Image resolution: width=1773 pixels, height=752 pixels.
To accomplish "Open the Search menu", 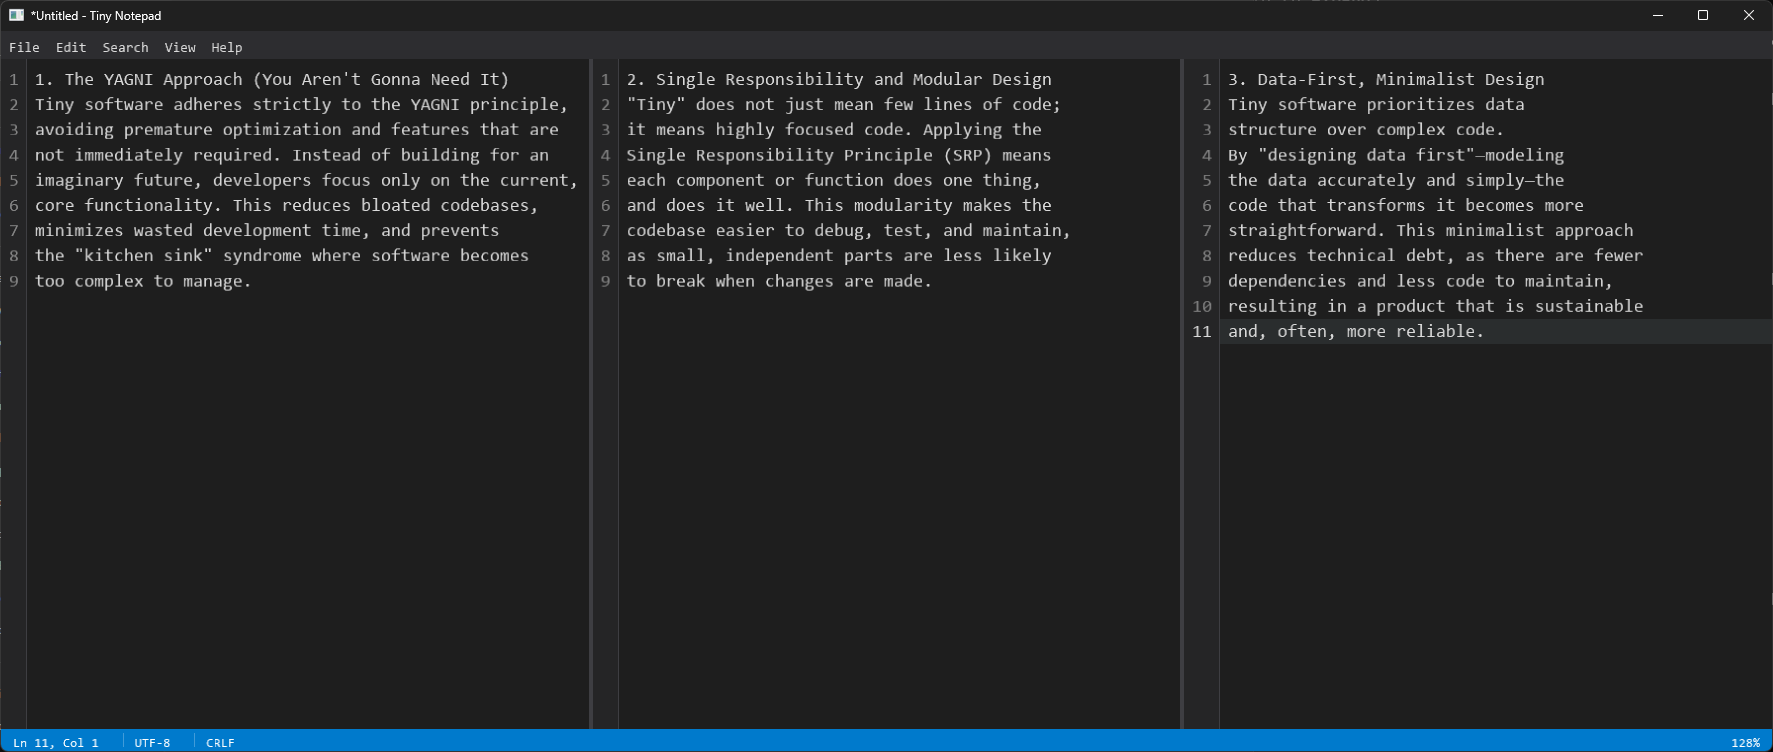I will pyautogui.click(x=125, y=47).
